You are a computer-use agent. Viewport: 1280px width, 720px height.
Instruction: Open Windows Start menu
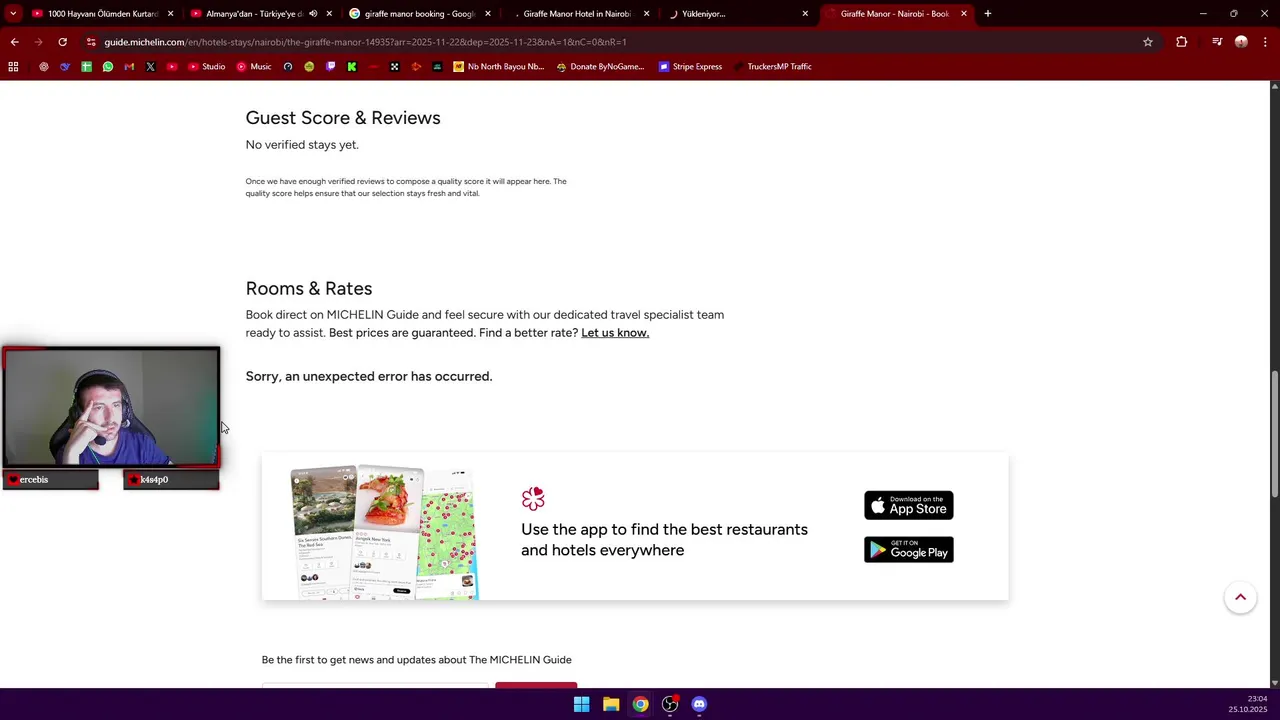(x=581, y=704)
